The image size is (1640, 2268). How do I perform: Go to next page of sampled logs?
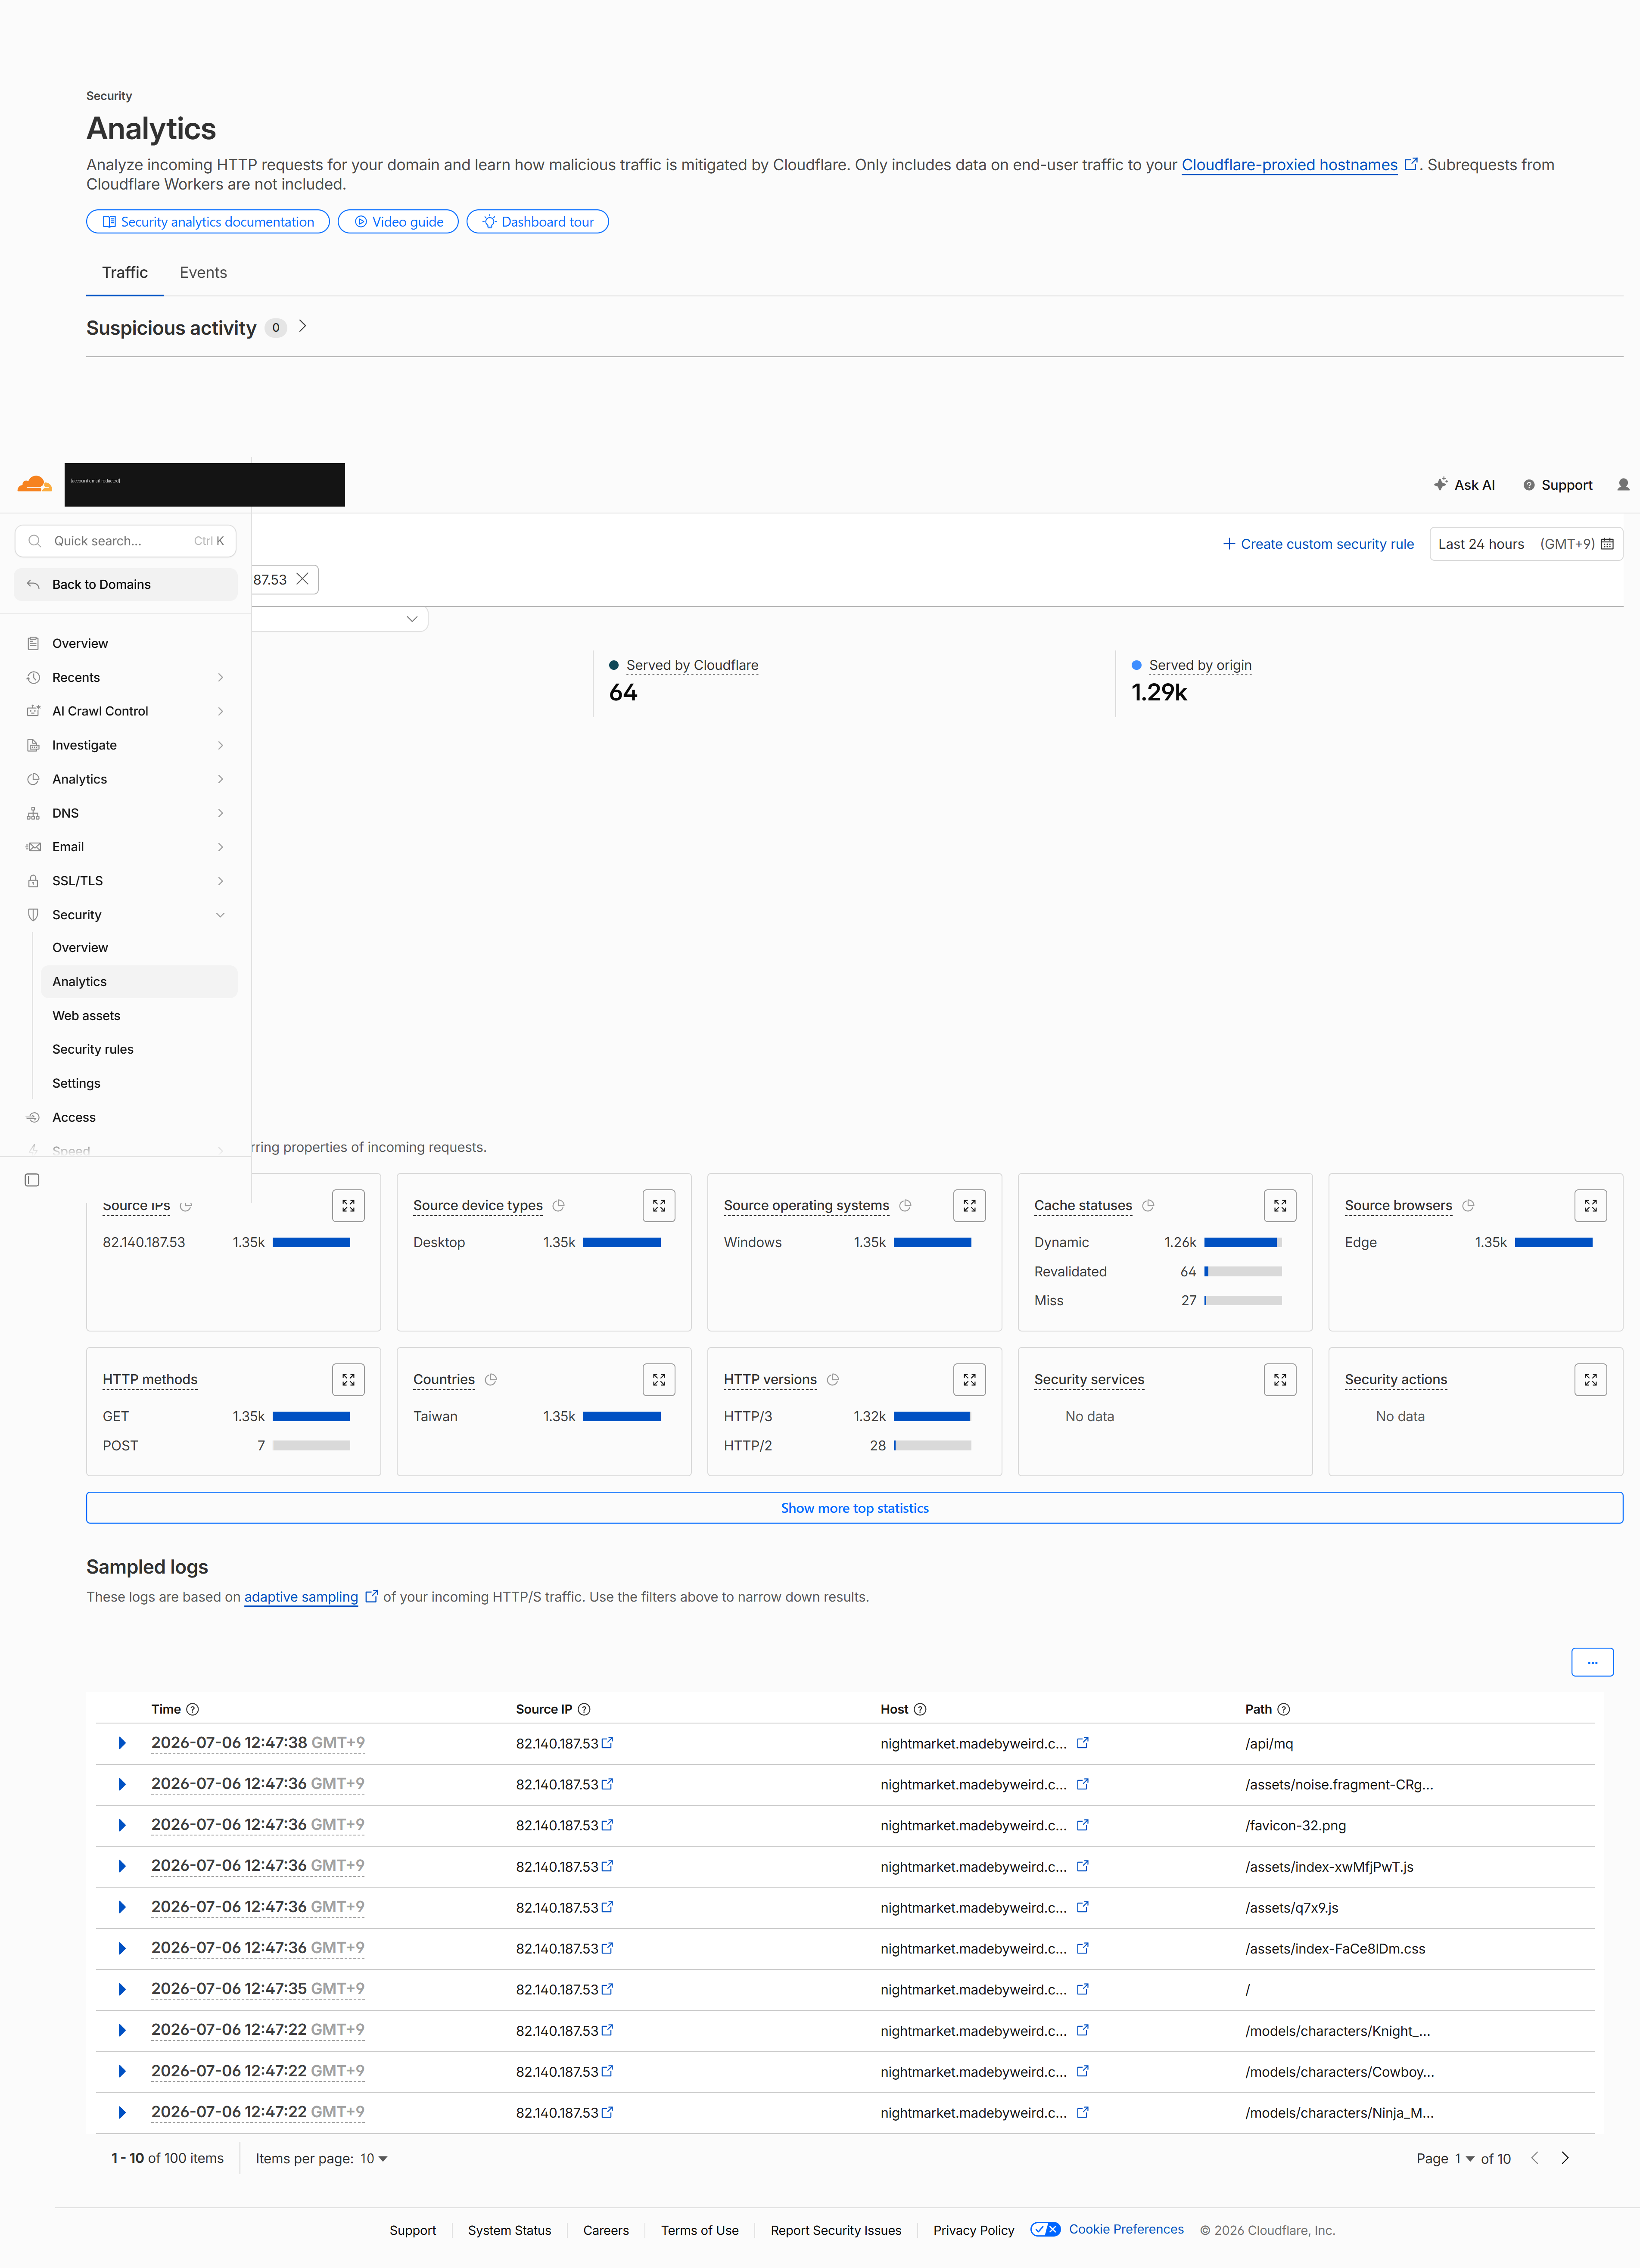click(1565, 2158)
